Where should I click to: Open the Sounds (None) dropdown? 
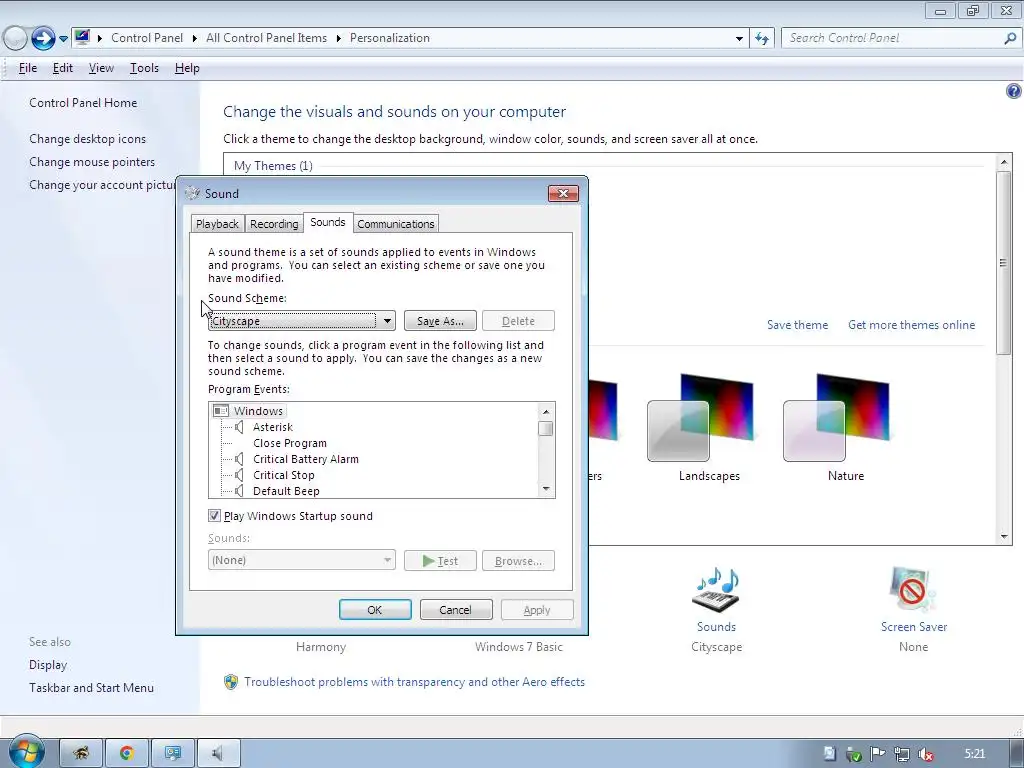302,560
